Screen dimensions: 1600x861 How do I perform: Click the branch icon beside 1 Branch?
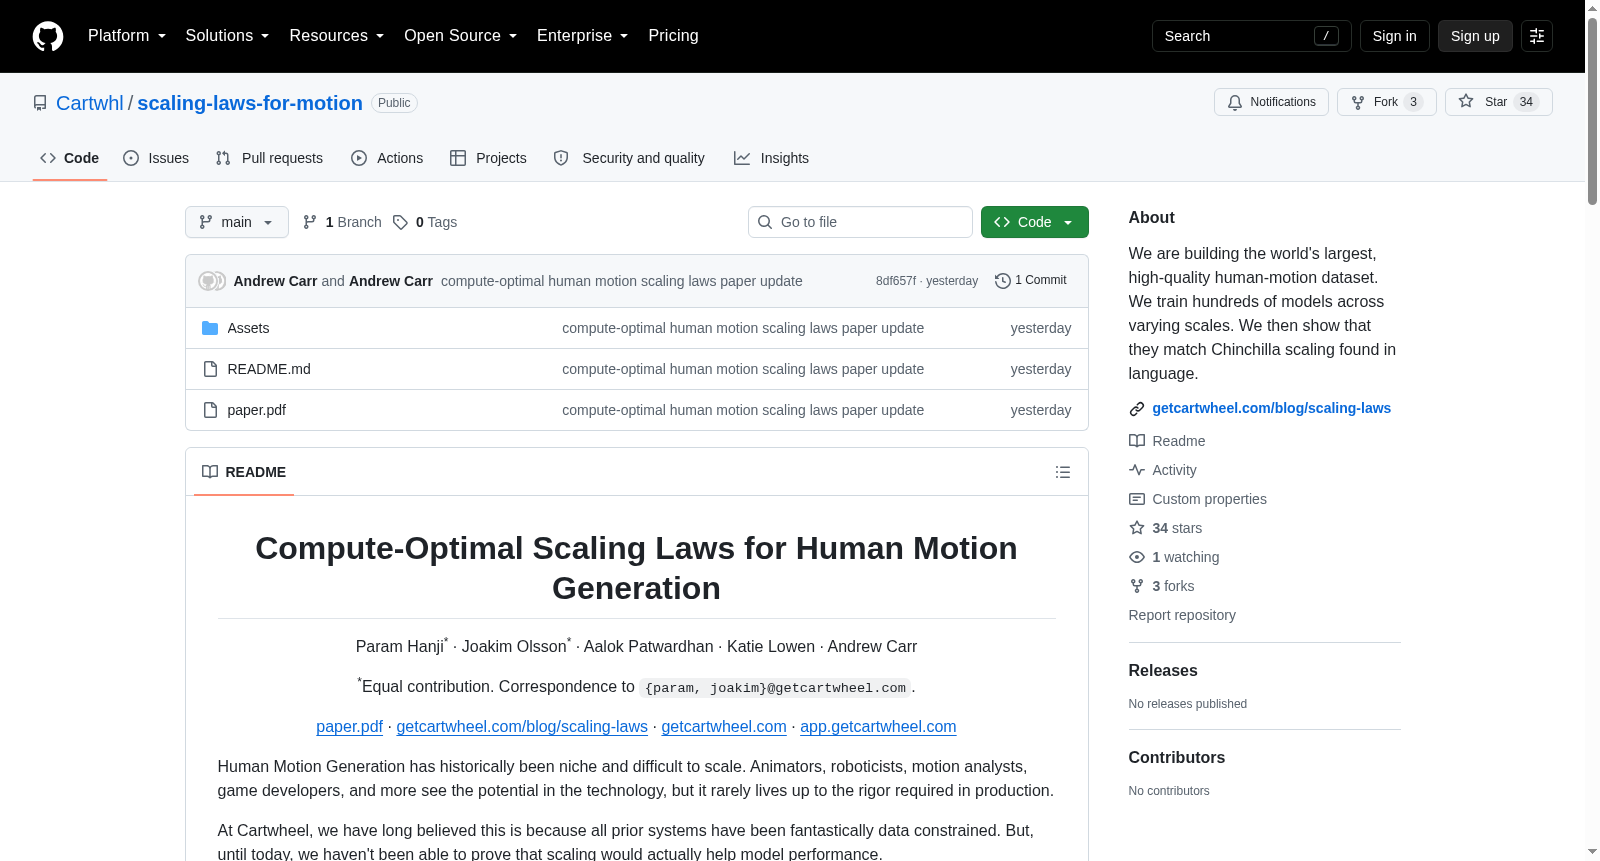(310, 222)
